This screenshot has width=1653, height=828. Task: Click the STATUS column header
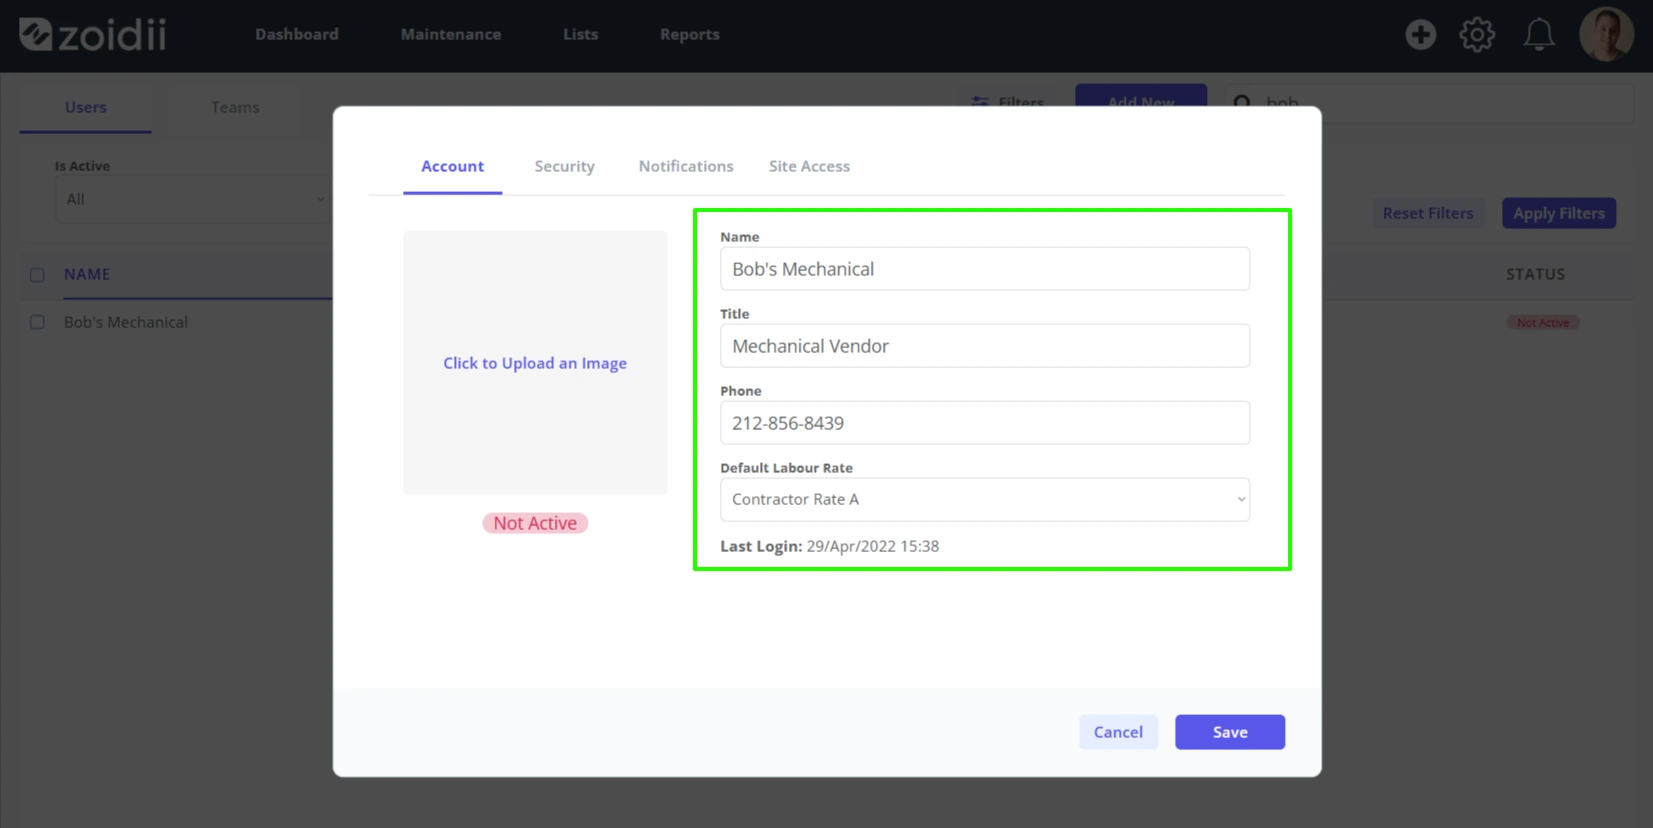coord(1535,274)
